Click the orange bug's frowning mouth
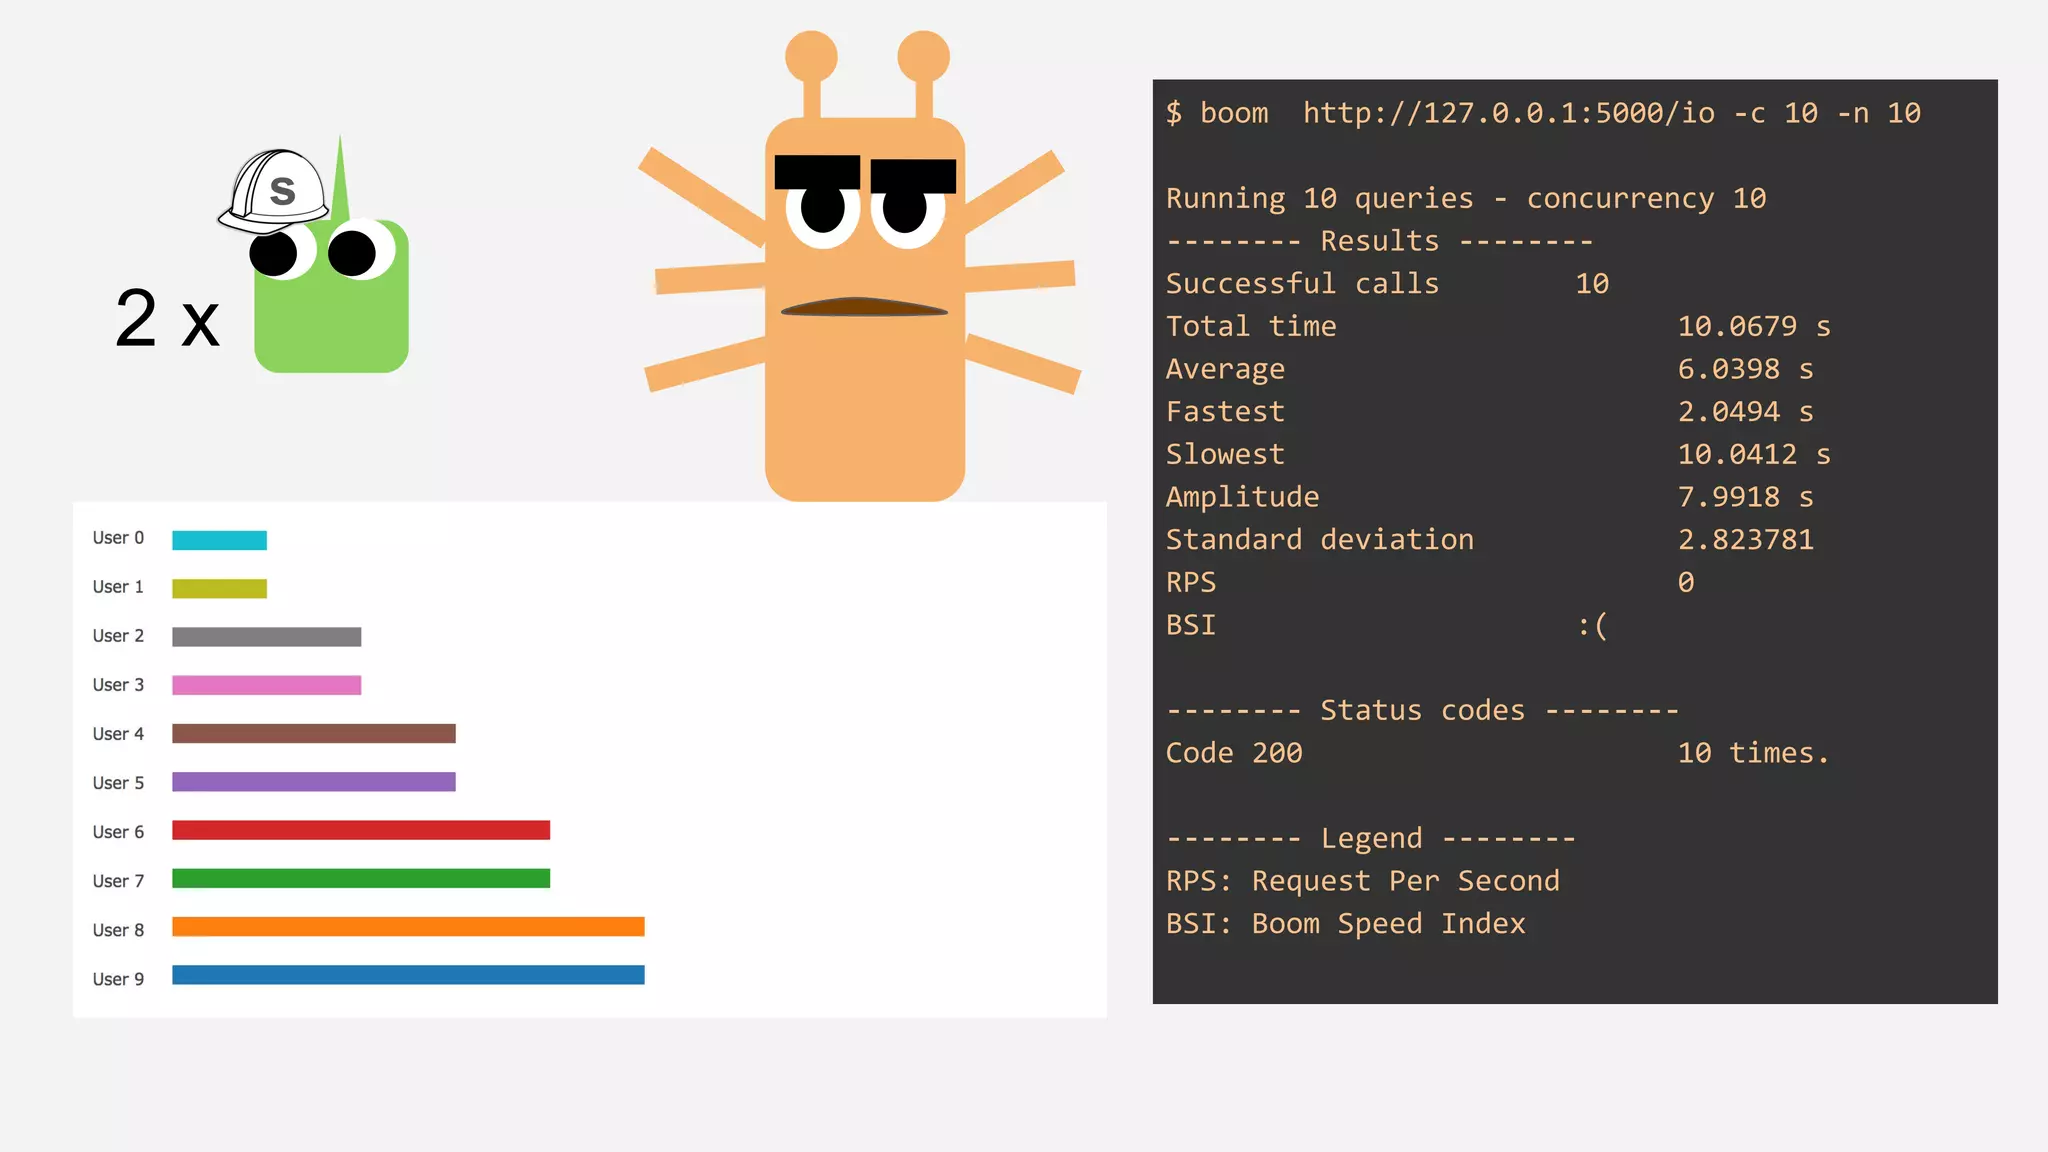This screenshot has width=2048, height=1152. (863, 308)
